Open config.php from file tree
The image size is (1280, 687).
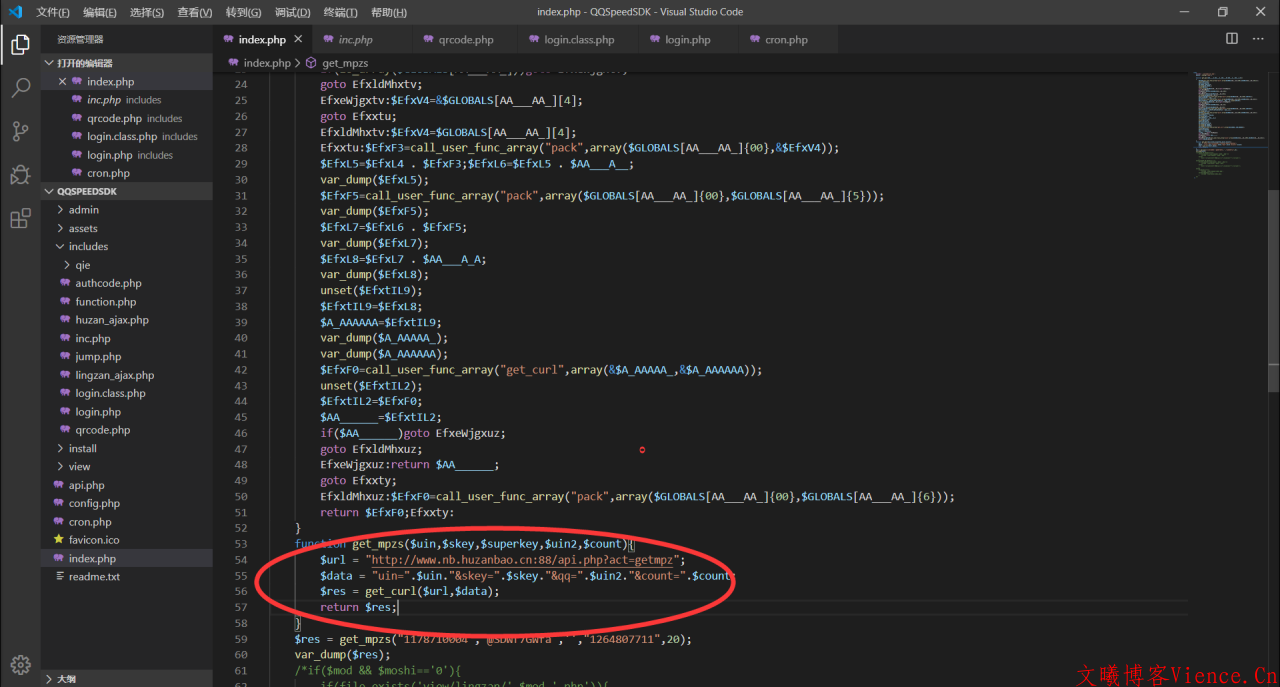coord(94,503)
